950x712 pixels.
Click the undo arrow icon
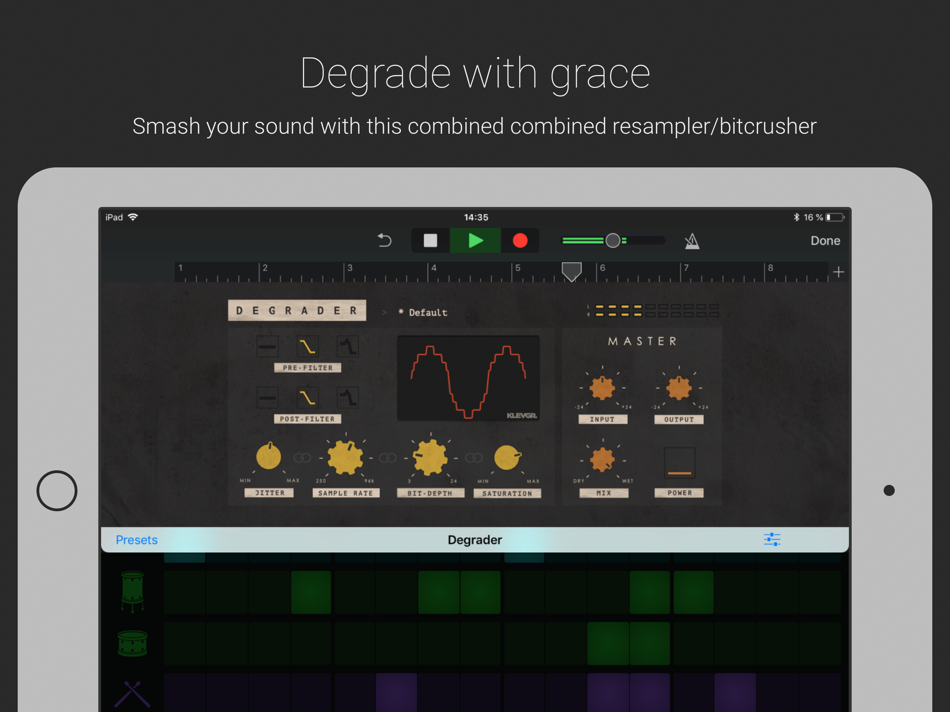point(385,241)
